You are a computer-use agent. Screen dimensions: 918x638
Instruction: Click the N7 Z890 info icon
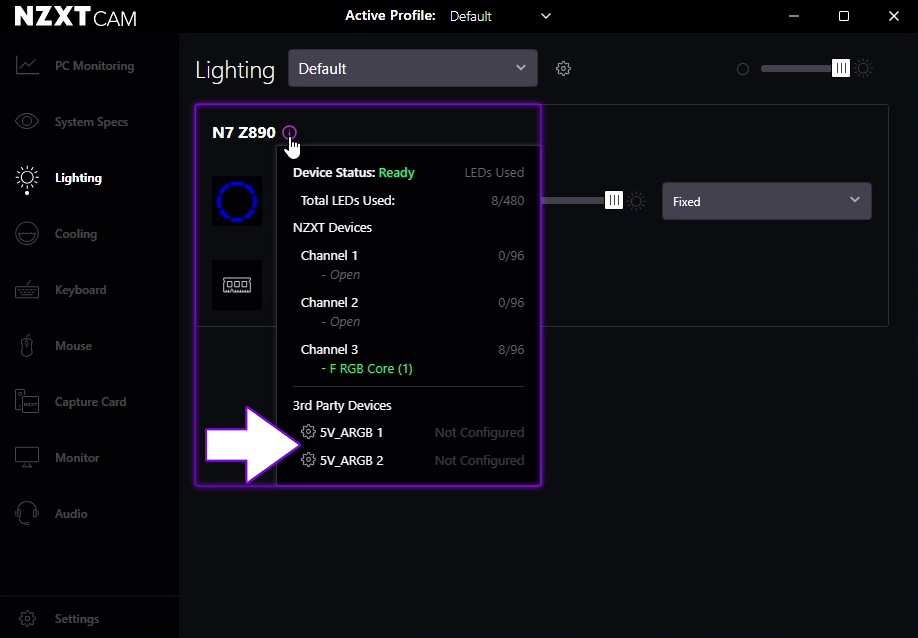click(x=289, y=133)
